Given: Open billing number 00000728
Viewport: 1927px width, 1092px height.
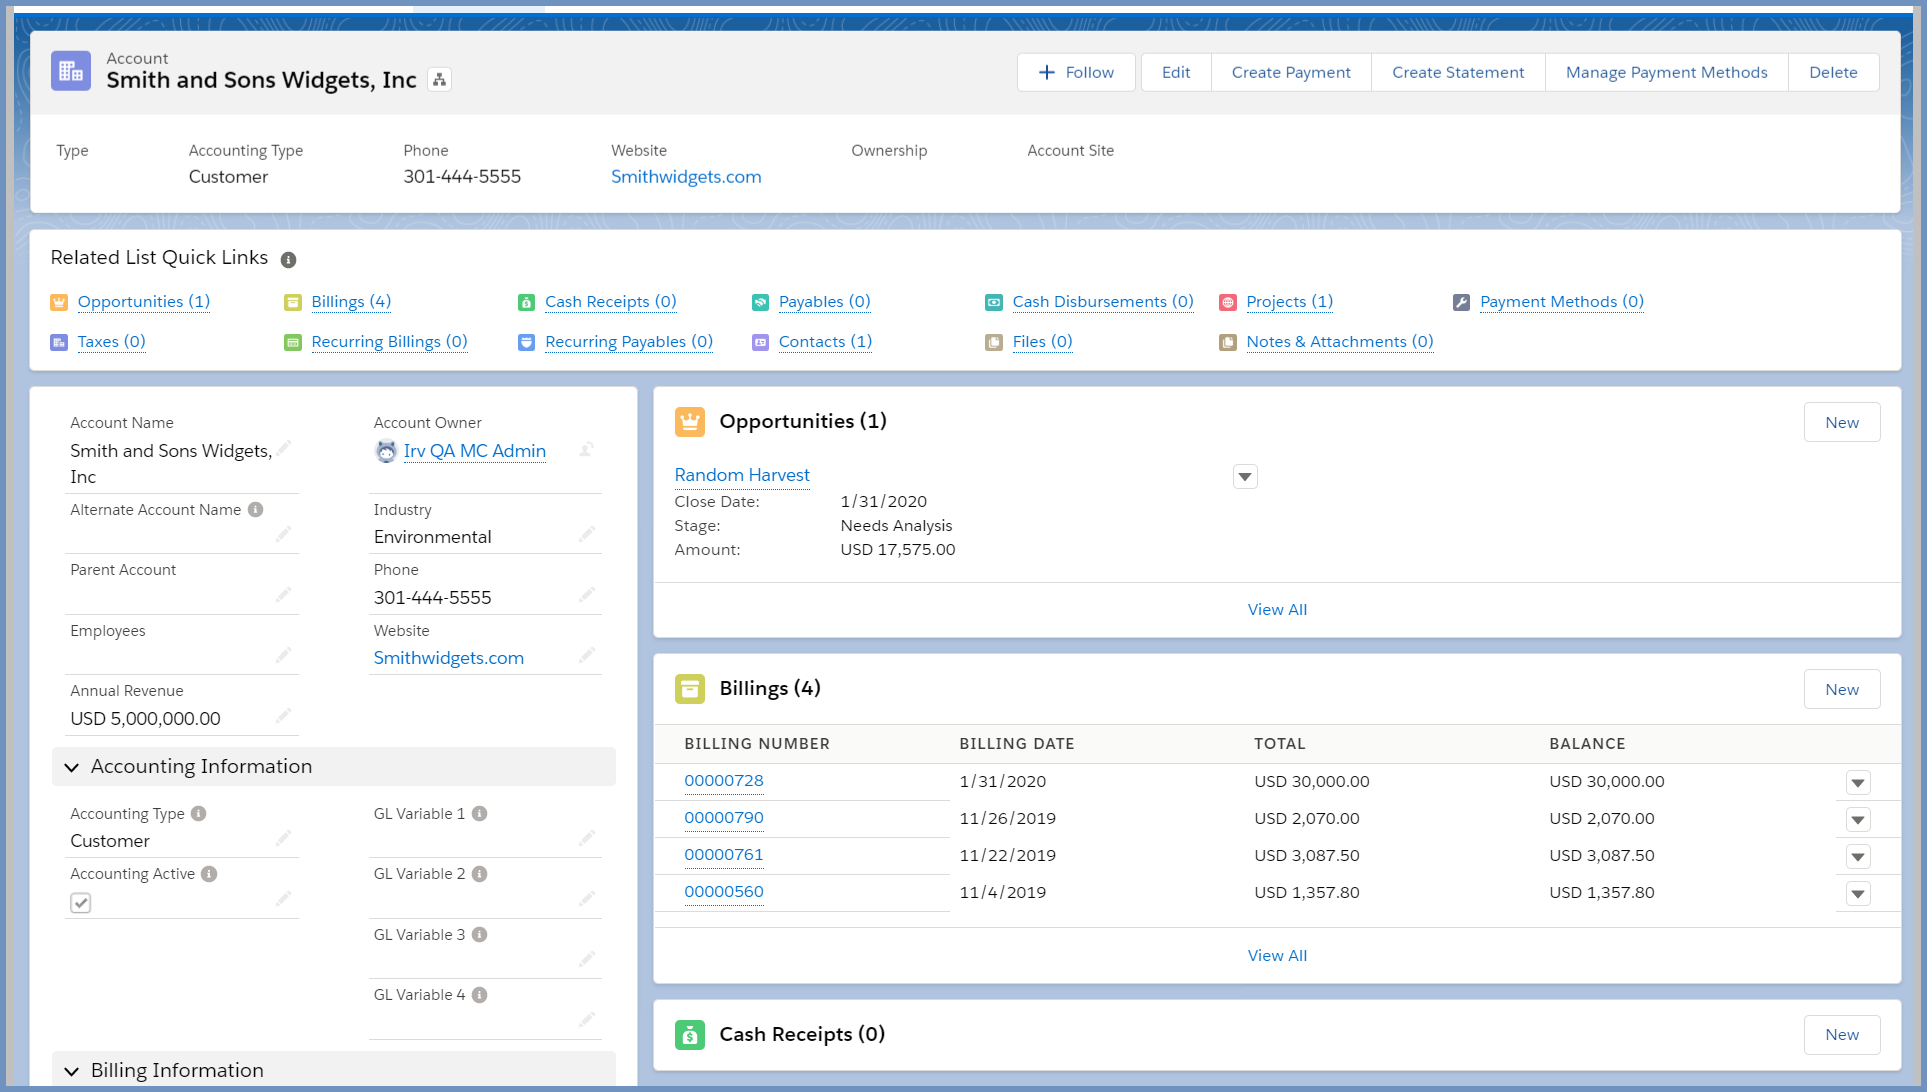Looking at the screenshot, I should click(724, 781).
